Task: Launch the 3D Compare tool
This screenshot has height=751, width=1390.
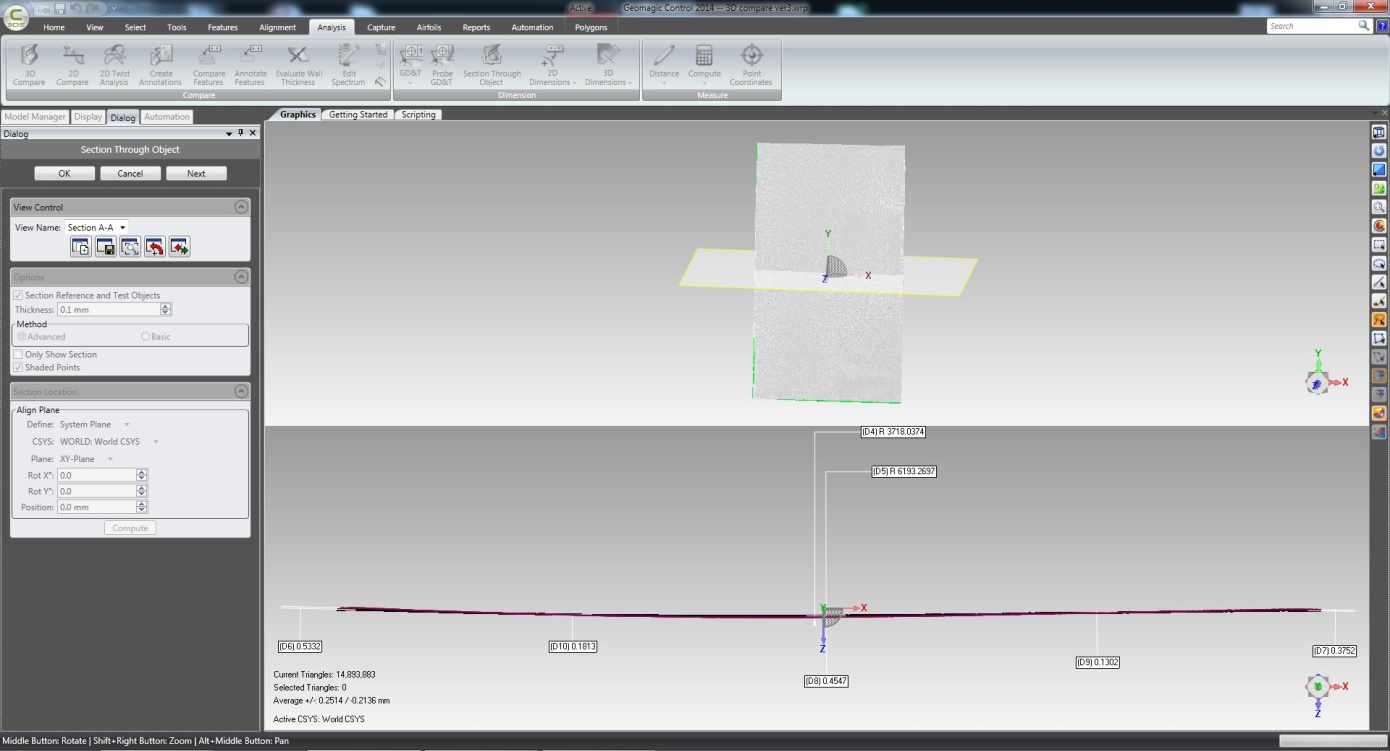Action: 29,65
